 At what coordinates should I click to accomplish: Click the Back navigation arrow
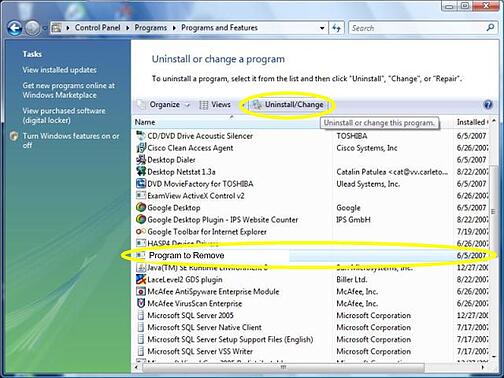pos(15,28)
